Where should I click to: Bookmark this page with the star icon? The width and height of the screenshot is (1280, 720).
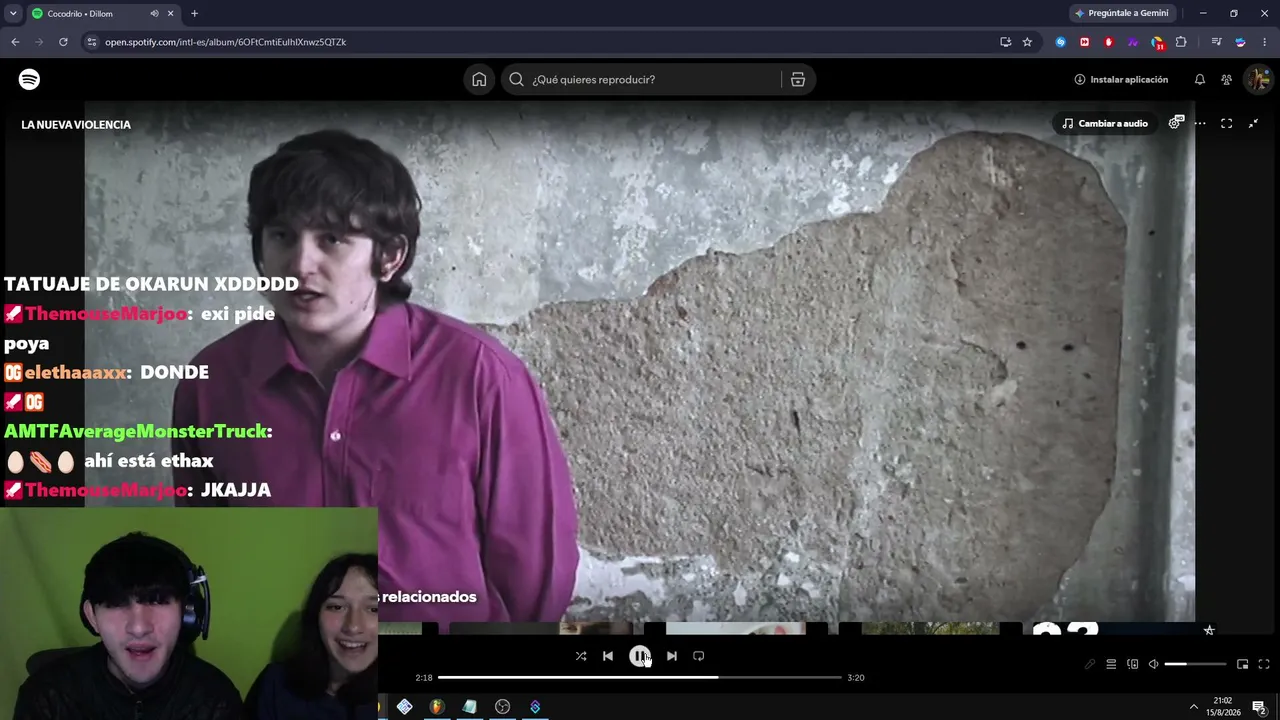click(1027, 42)
